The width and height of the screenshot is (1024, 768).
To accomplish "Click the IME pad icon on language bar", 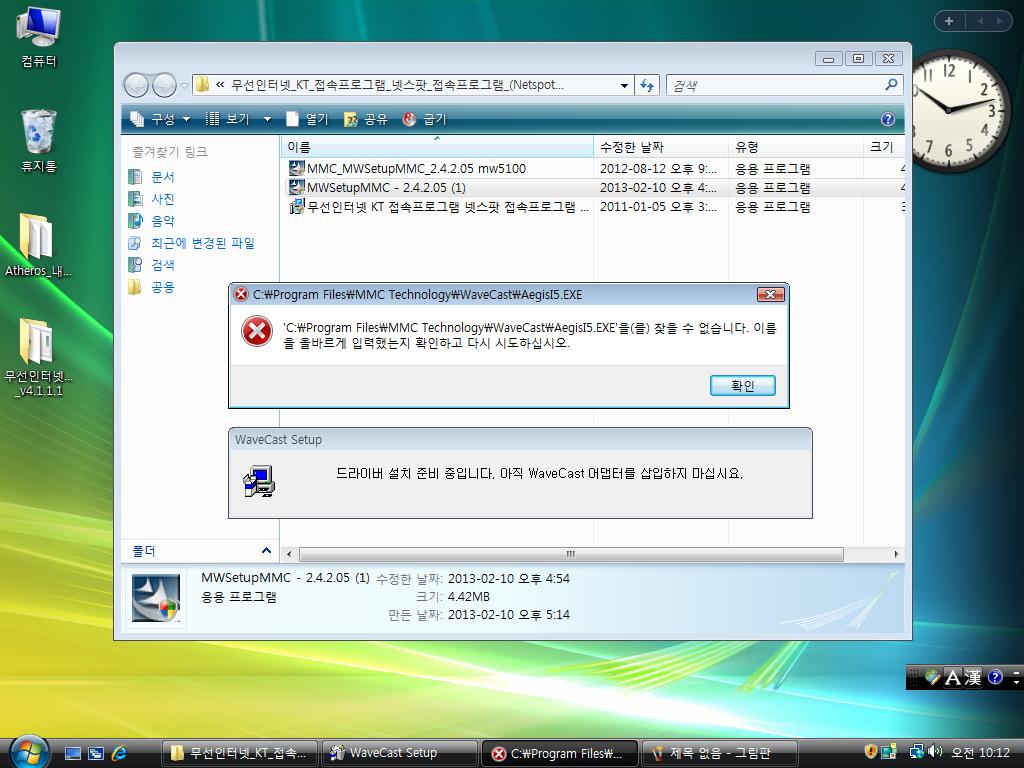I will (x=933, y=677).
